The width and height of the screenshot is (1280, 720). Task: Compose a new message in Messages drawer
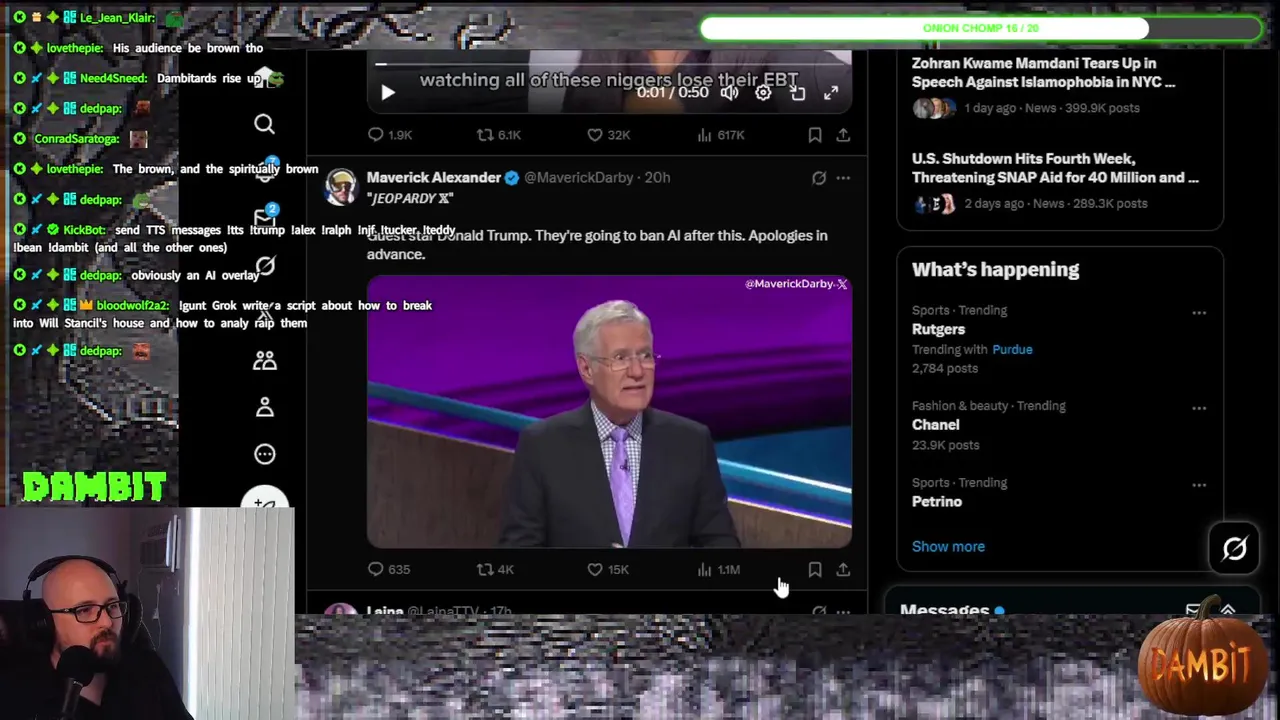(1193, 608)
